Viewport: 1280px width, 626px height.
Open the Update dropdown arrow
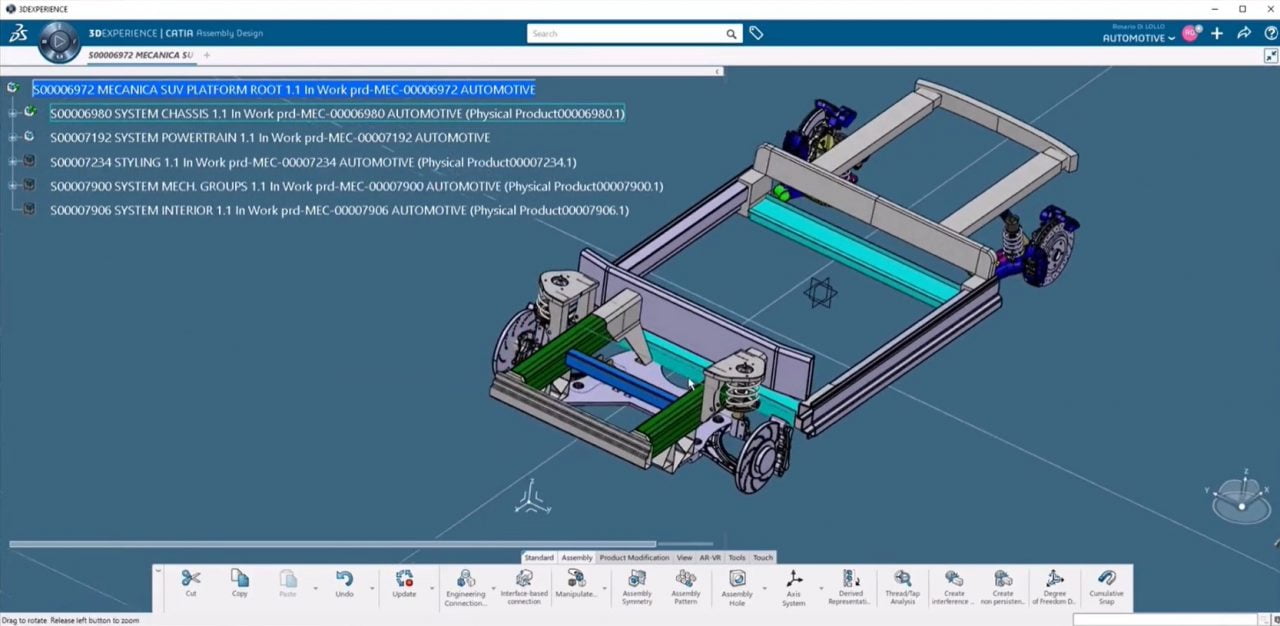coord(432,589)
